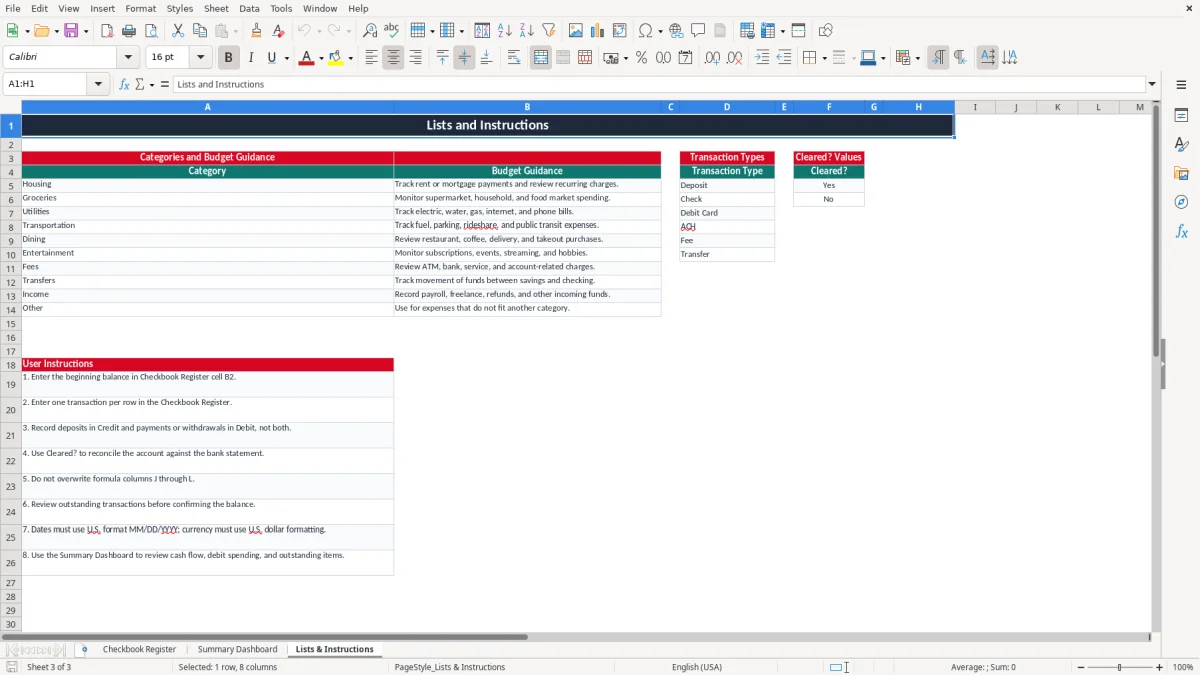Click Increase Indent icon

(762, 58)
